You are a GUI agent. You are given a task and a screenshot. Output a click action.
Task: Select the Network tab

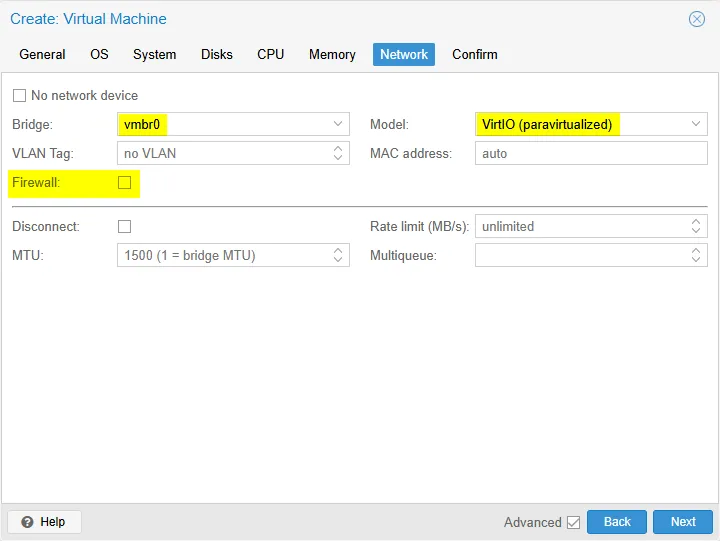404,55
